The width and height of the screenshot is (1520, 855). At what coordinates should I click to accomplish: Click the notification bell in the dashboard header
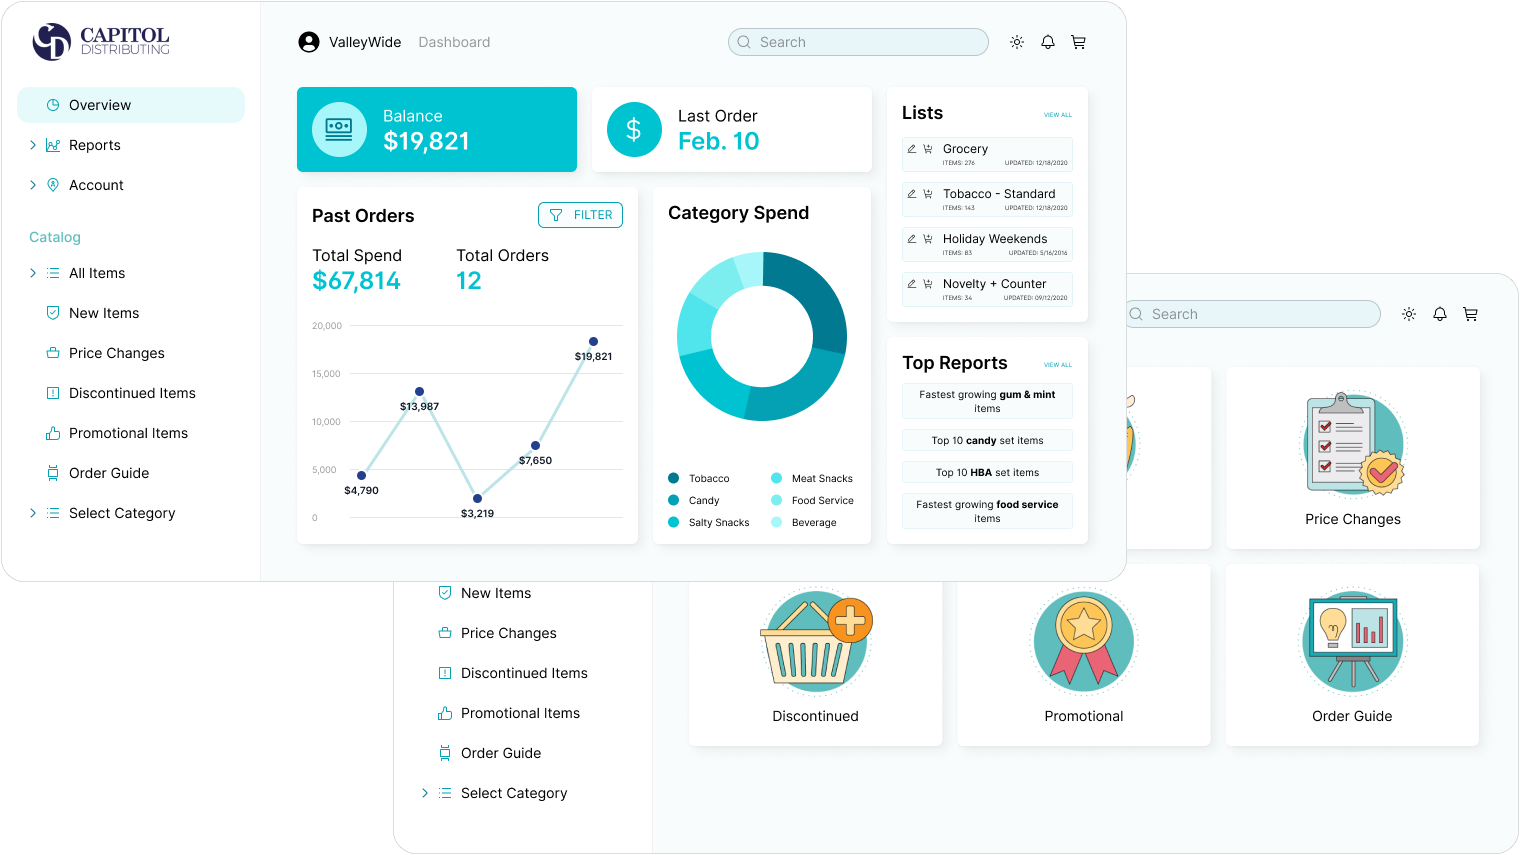coord(1047,42)
